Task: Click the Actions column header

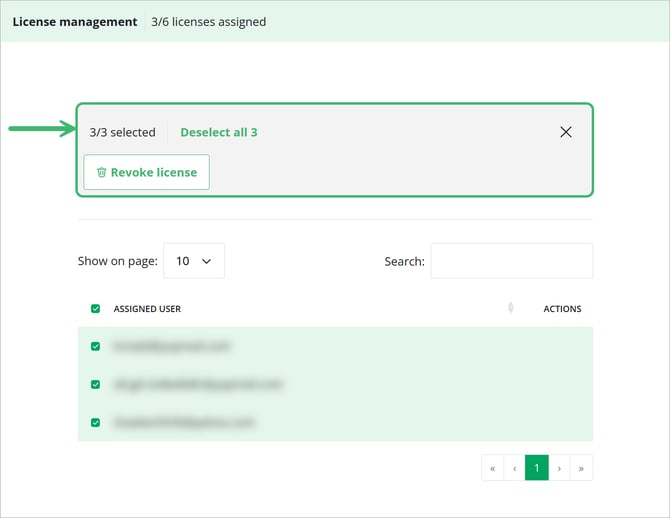Action: 562,309
